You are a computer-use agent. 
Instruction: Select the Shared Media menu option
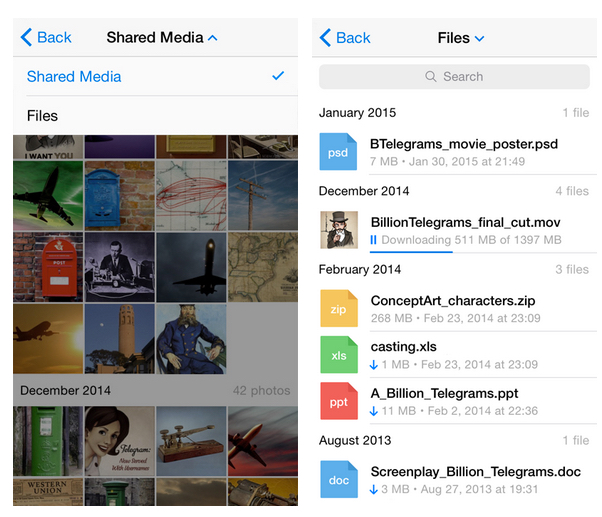point(155,76)
